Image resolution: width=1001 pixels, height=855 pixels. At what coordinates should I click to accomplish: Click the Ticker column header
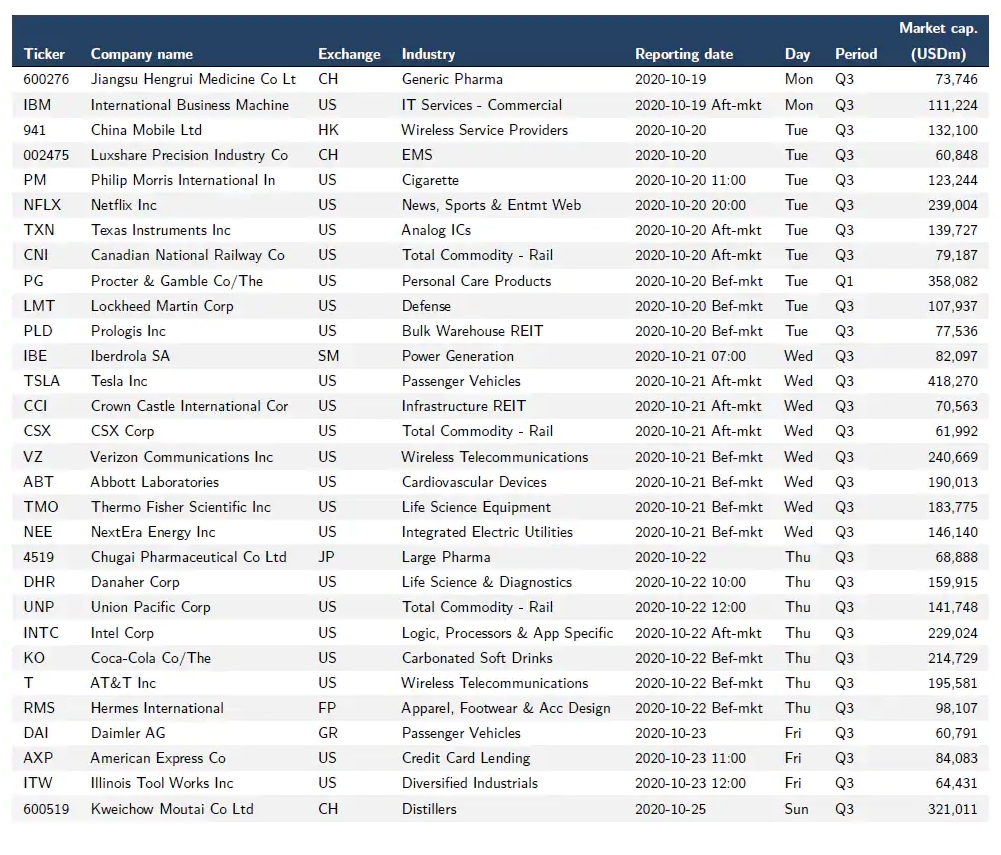coord(44,54)
